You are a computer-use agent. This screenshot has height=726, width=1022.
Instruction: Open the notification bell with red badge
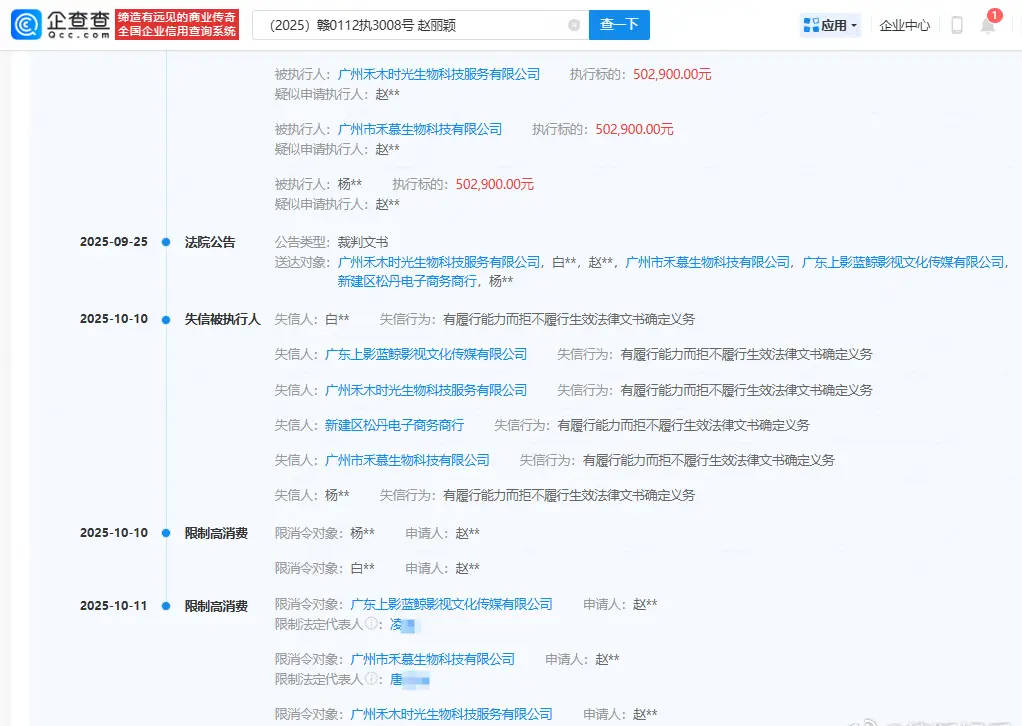click(x=988, y=25)
